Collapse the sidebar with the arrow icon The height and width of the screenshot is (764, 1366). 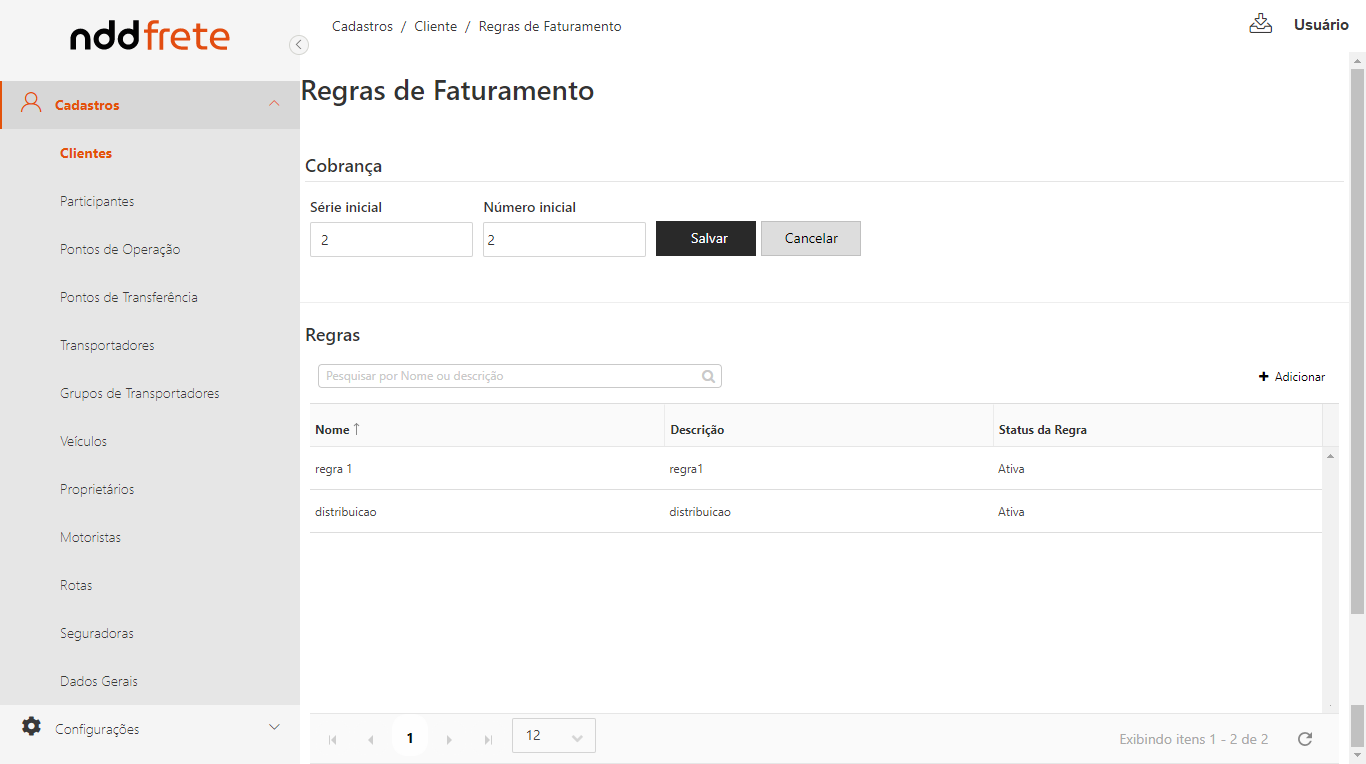pyautogui.click(x=298, y=44)
